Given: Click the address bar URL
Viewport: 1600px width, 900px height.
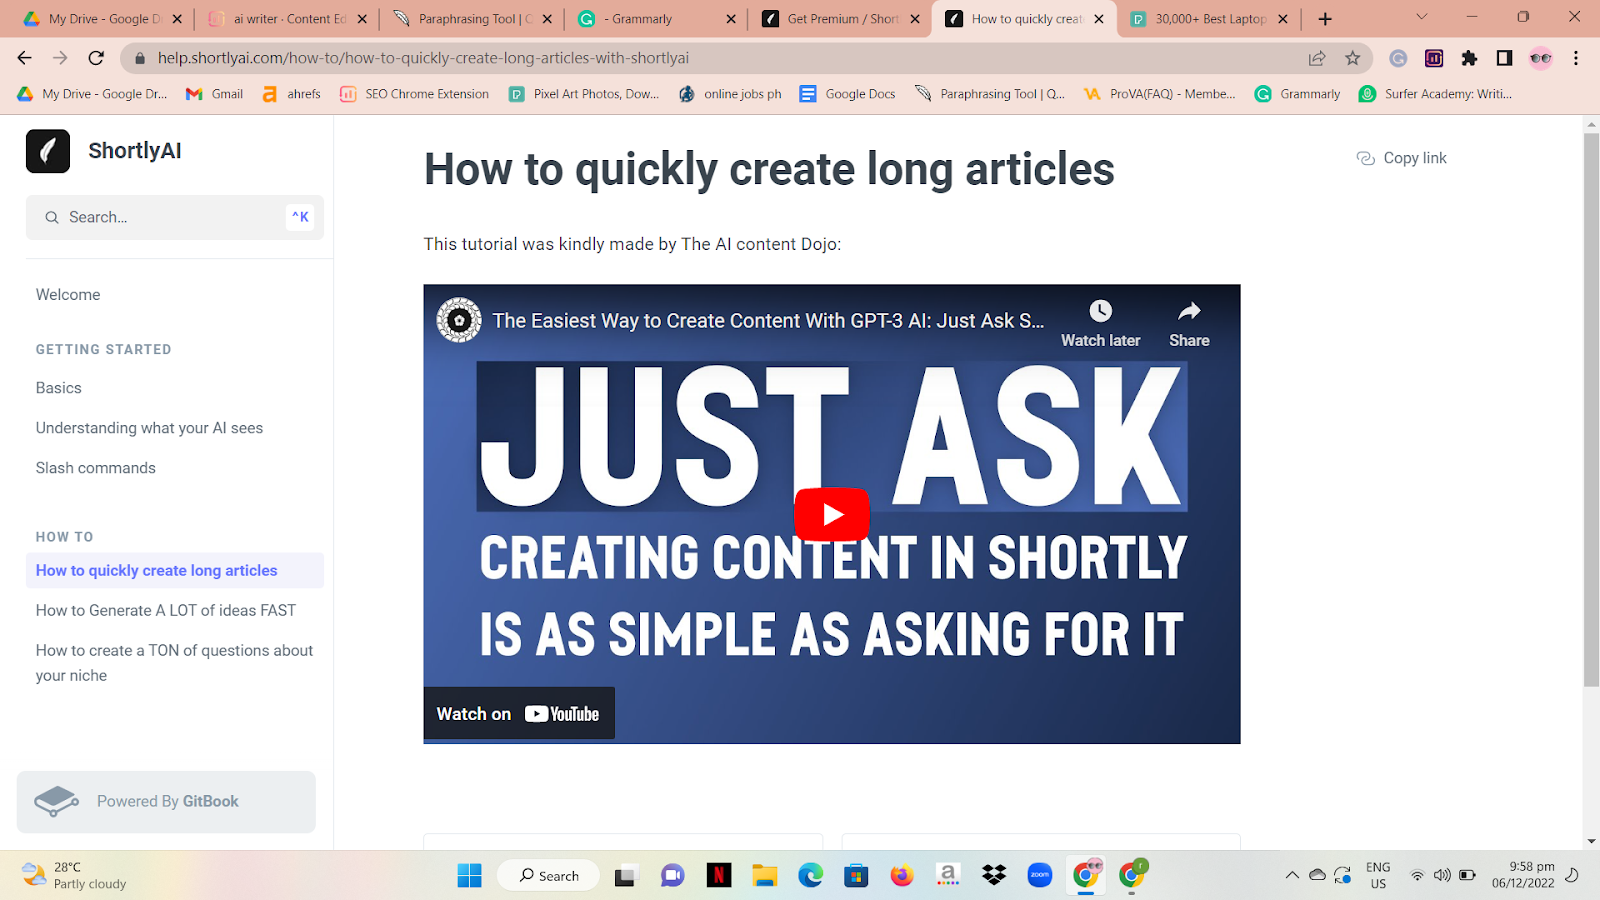Looking at the screenshot, I should click(423, 58).
